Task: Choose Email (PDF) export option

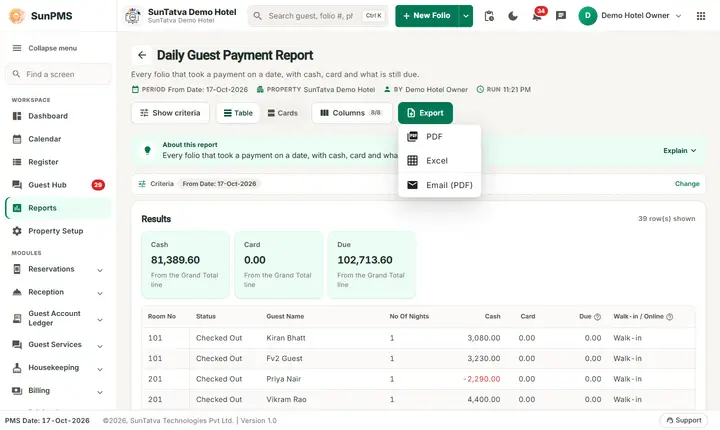Action: coord(439,185)
